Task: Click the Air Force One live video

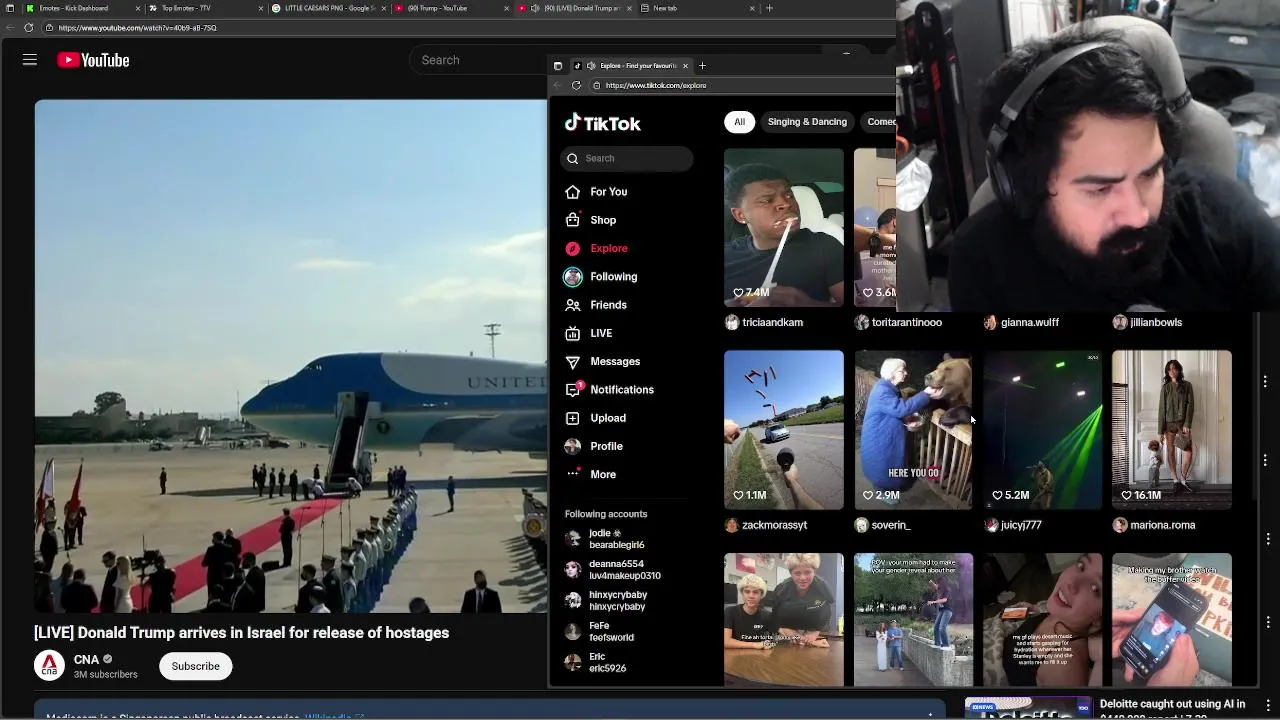Action: 291,356
